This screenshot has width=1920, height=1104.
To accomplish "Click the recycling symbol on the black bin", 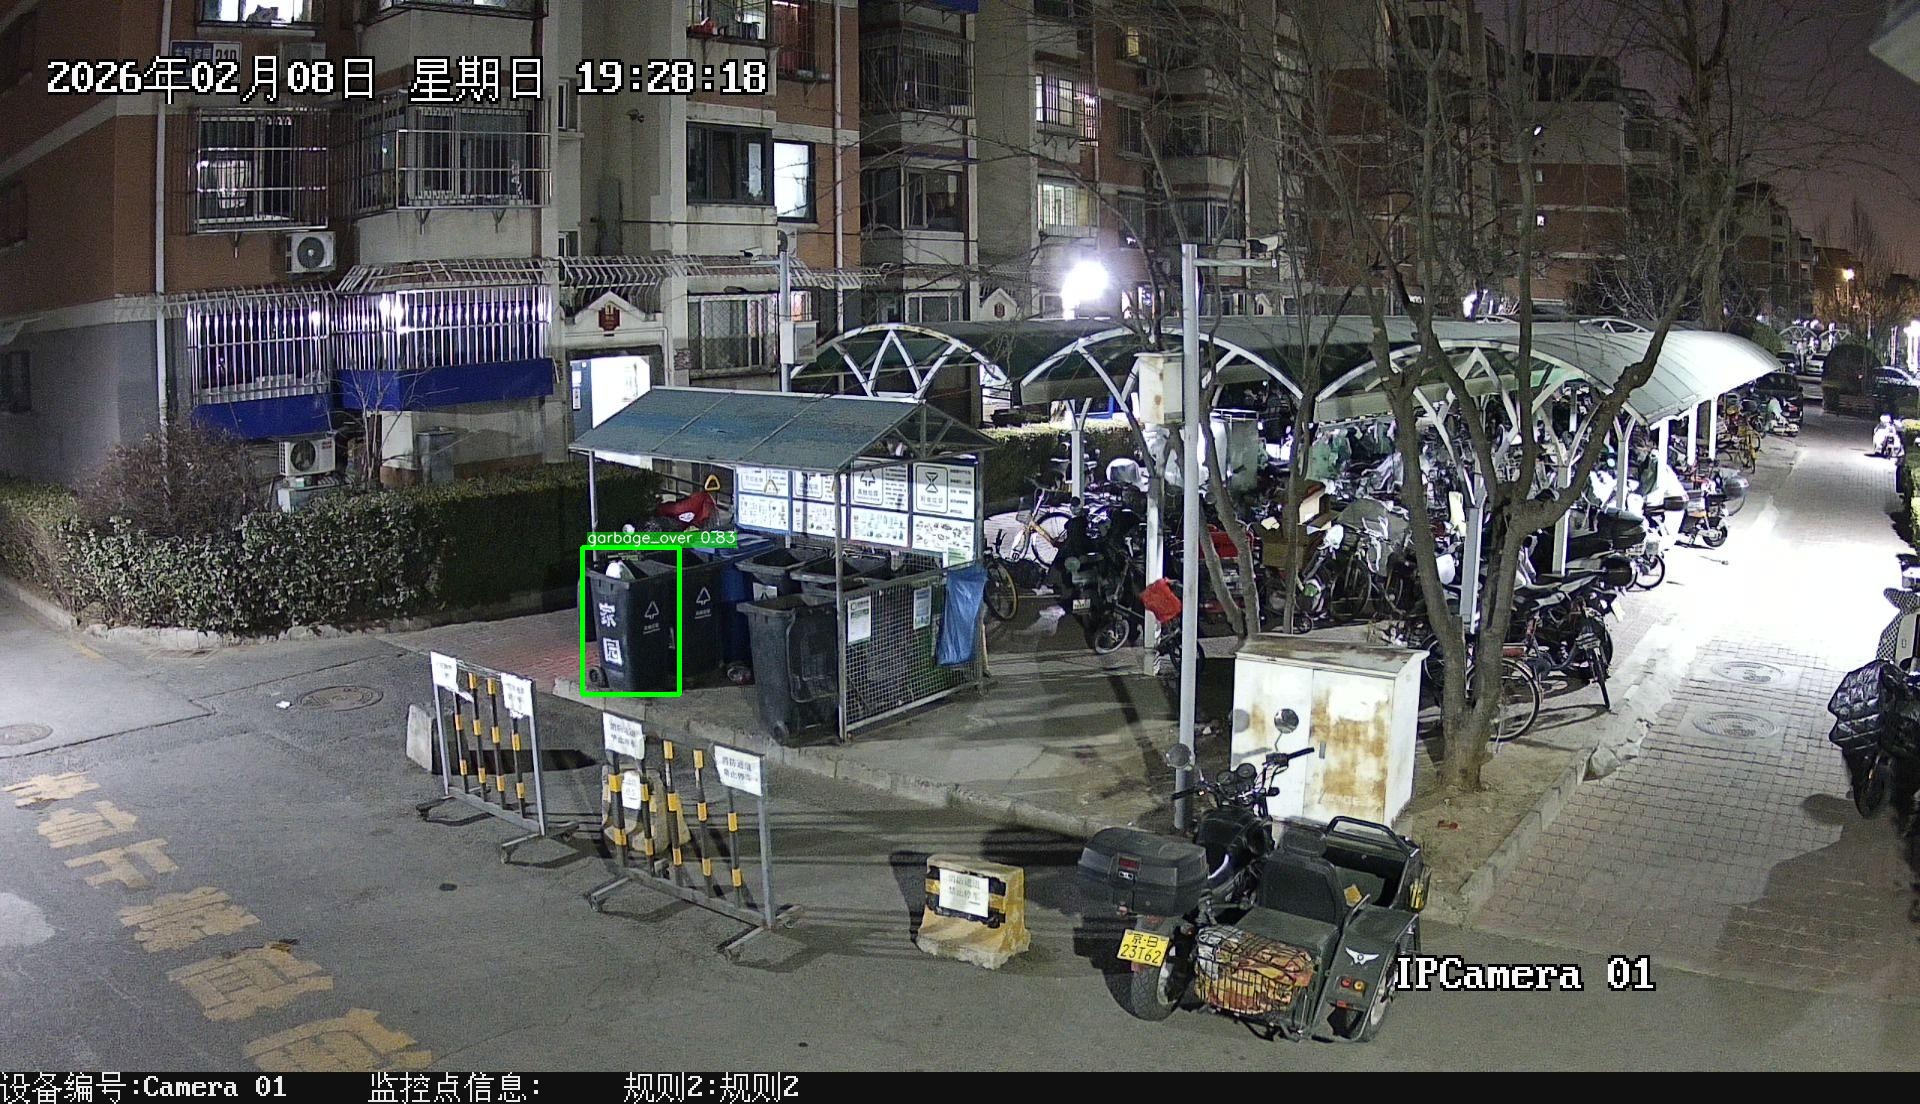I will coord(653,611).
